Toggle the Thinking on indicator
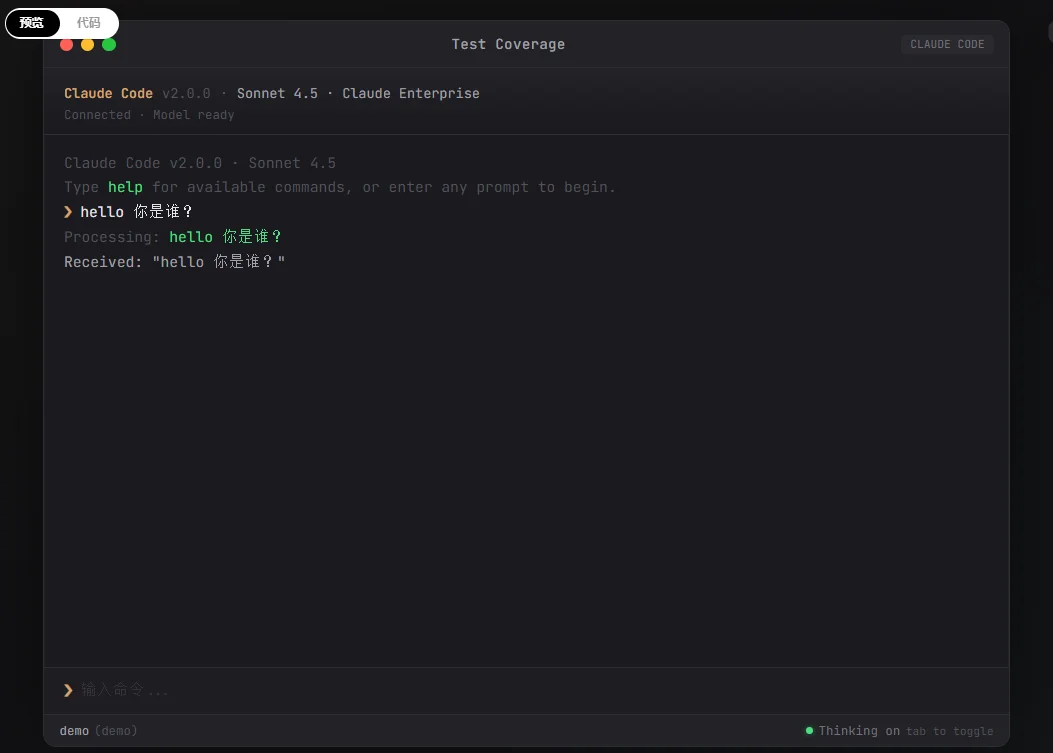 tap(858, 731)
